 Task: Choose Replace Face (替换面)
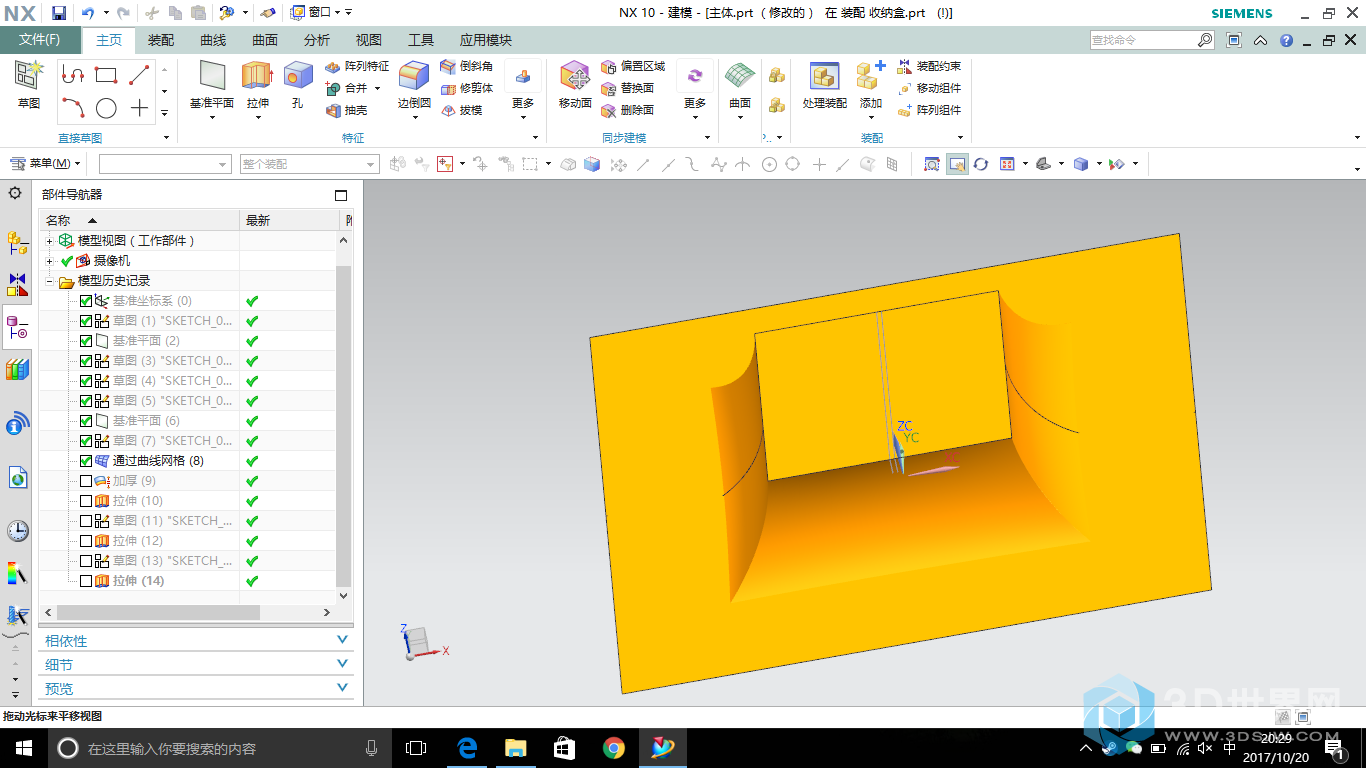[x=628, y=88]
